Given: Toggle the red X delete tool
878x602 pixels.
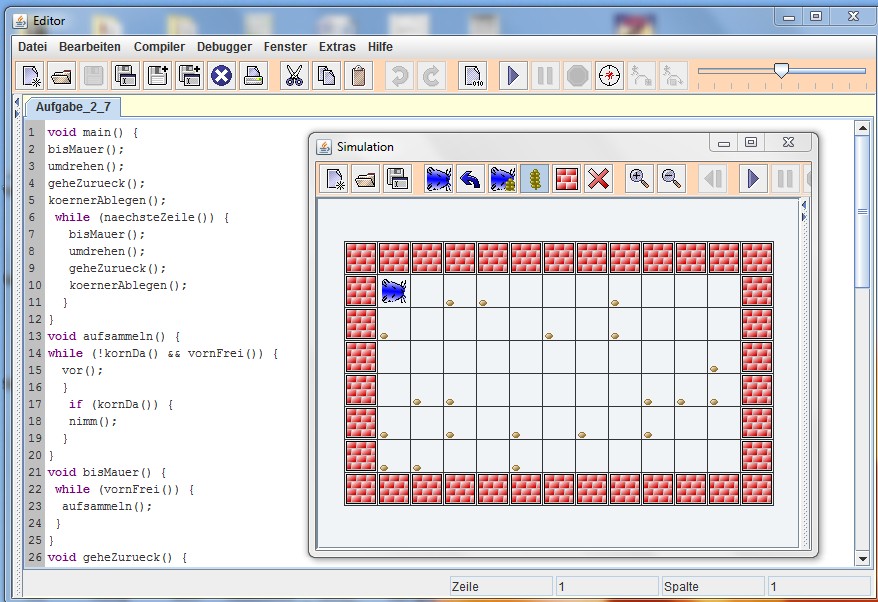Looking at the screenshot, I should (x=598, y=179).
